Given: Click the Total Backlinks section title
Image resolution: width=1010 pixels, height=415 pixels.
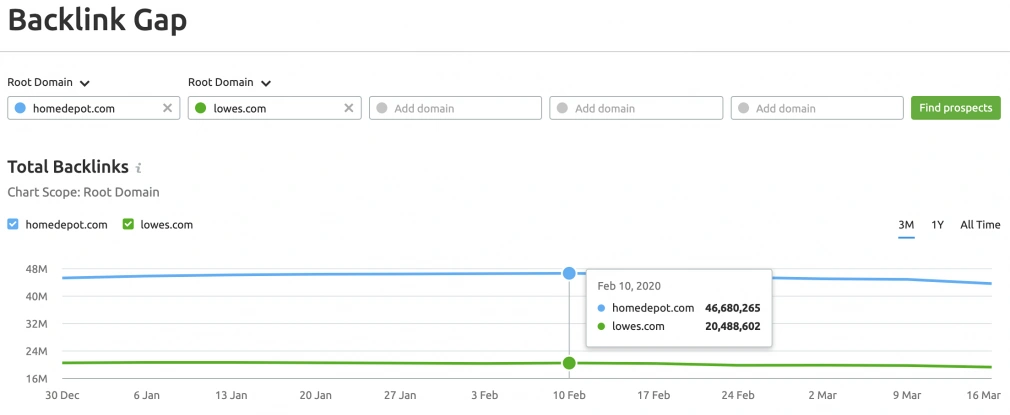Looking at the screenshot, I should coord(68,167).
